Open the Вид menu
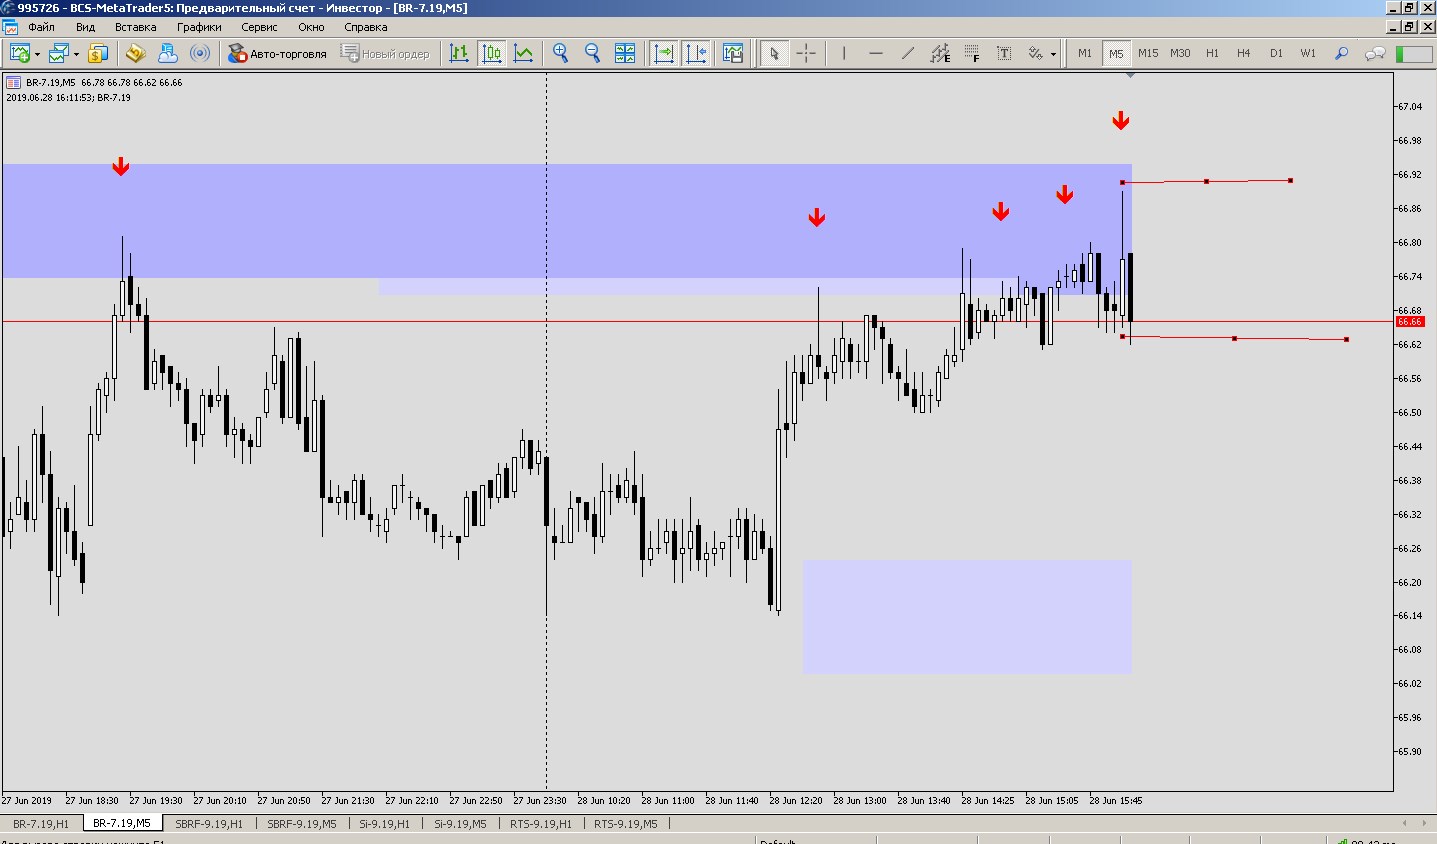This screenshot has height=844, width=1437. [85, 27]
